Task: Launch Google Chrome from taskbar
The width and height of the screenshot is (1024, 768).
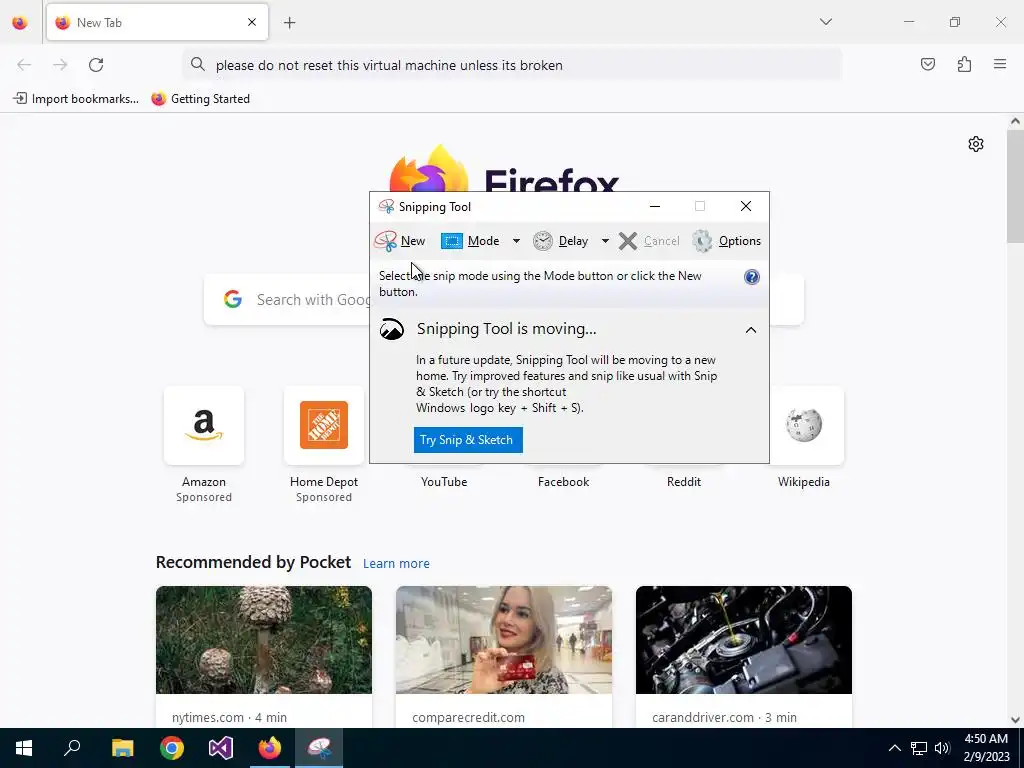Action: click(x=172, y=748)
